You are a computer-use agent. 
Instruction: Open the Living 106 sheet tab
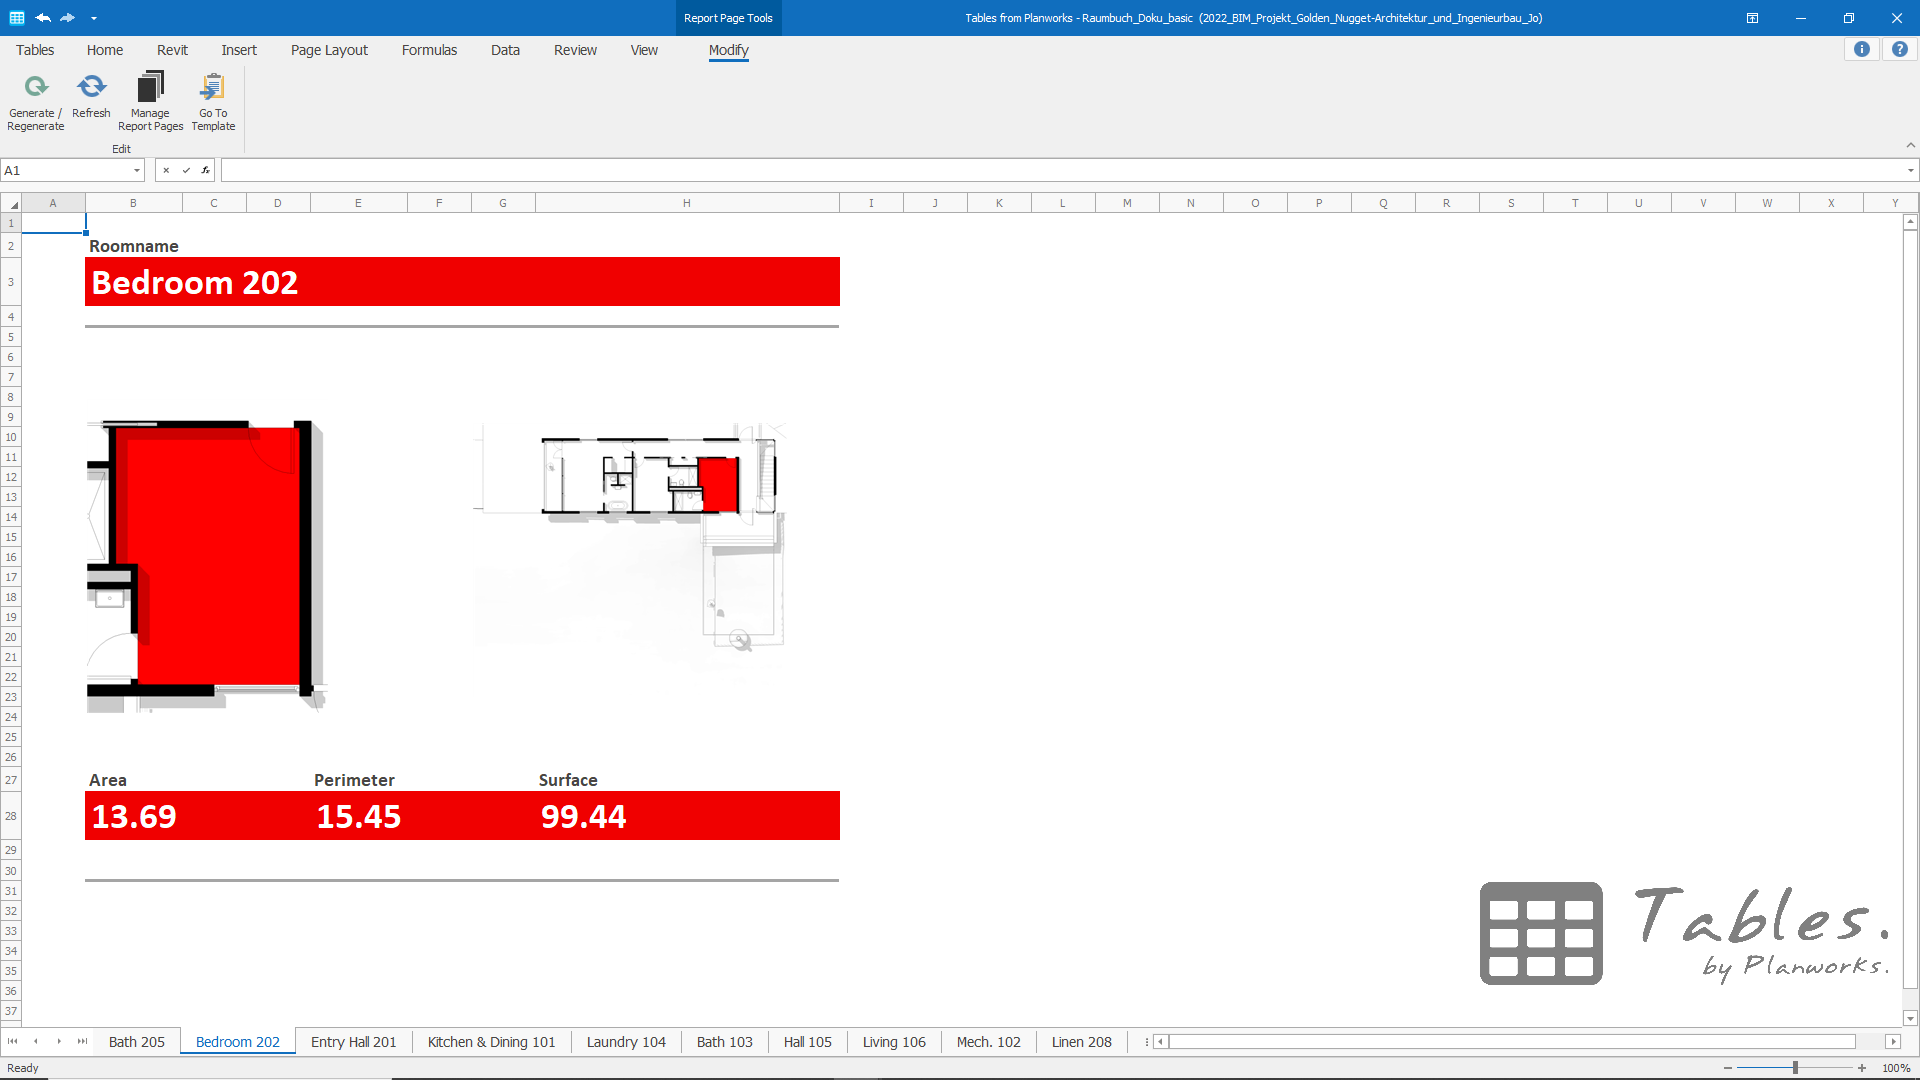pos(893,1042)
